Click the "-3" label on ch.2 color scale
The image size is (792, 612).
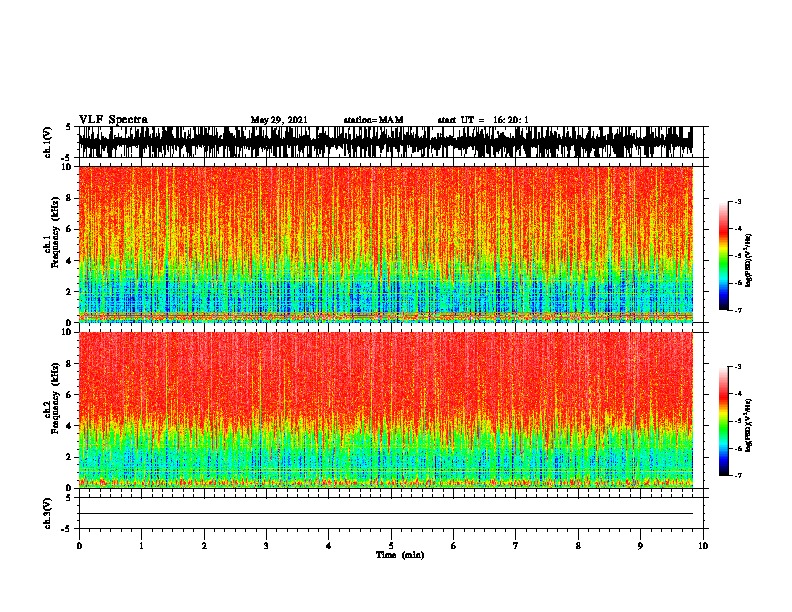coord(737,367)
